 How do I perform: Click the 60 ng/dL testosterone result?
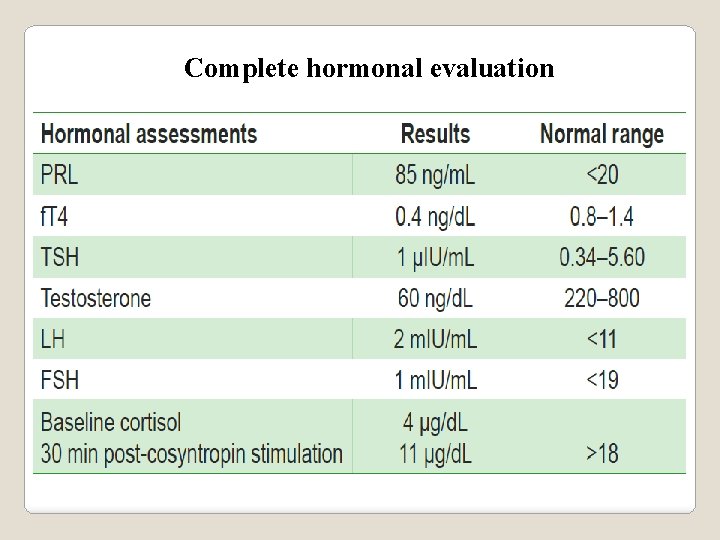click(435, 299)
